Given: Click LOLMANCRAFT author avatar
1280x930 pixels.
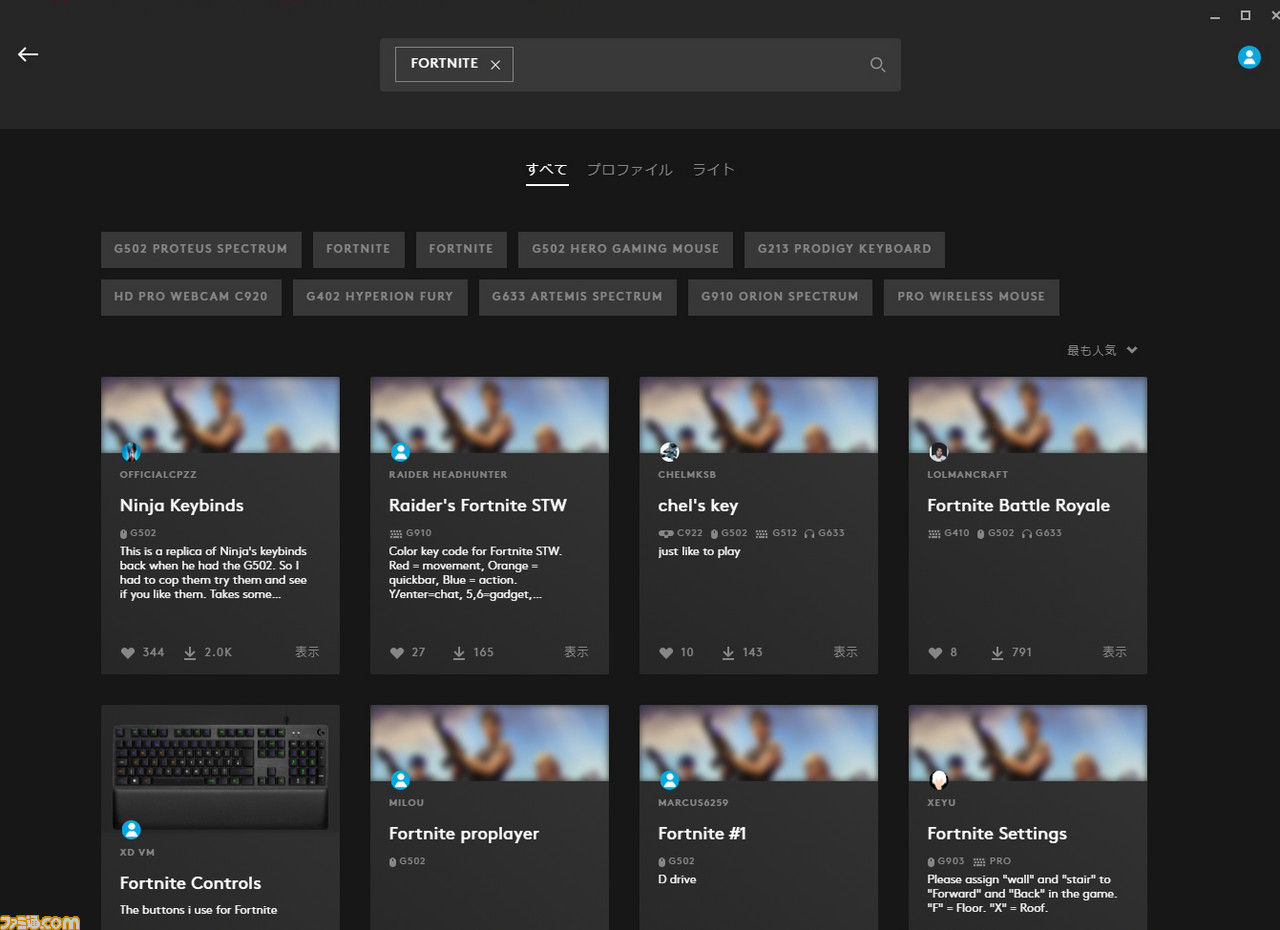Looking at the screenshot, I should 938,452.
